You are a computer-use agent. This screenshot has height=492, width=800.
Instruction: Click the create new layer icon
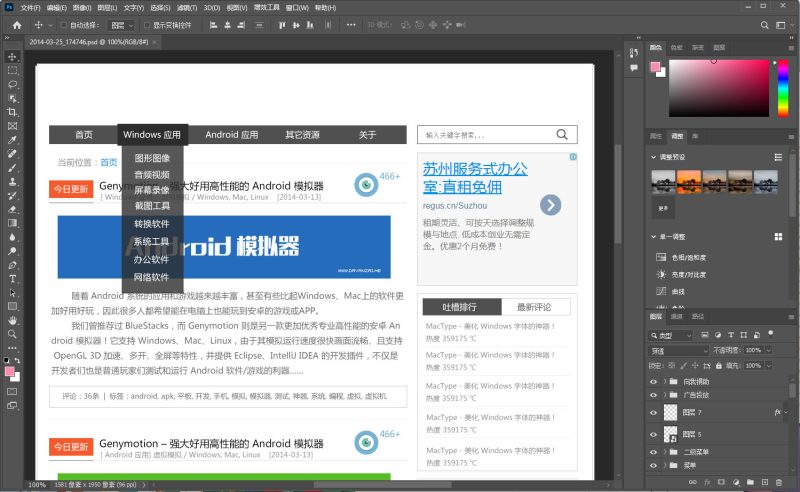pyautogui.click(x=764, y=482)
